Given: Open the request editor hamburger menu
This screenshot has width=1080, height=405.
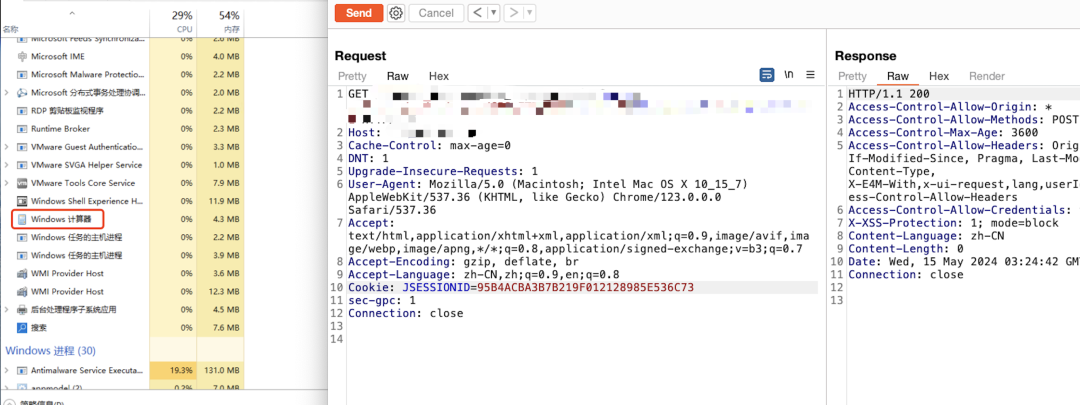Looking at the screenshot, I should pos(810,75).
